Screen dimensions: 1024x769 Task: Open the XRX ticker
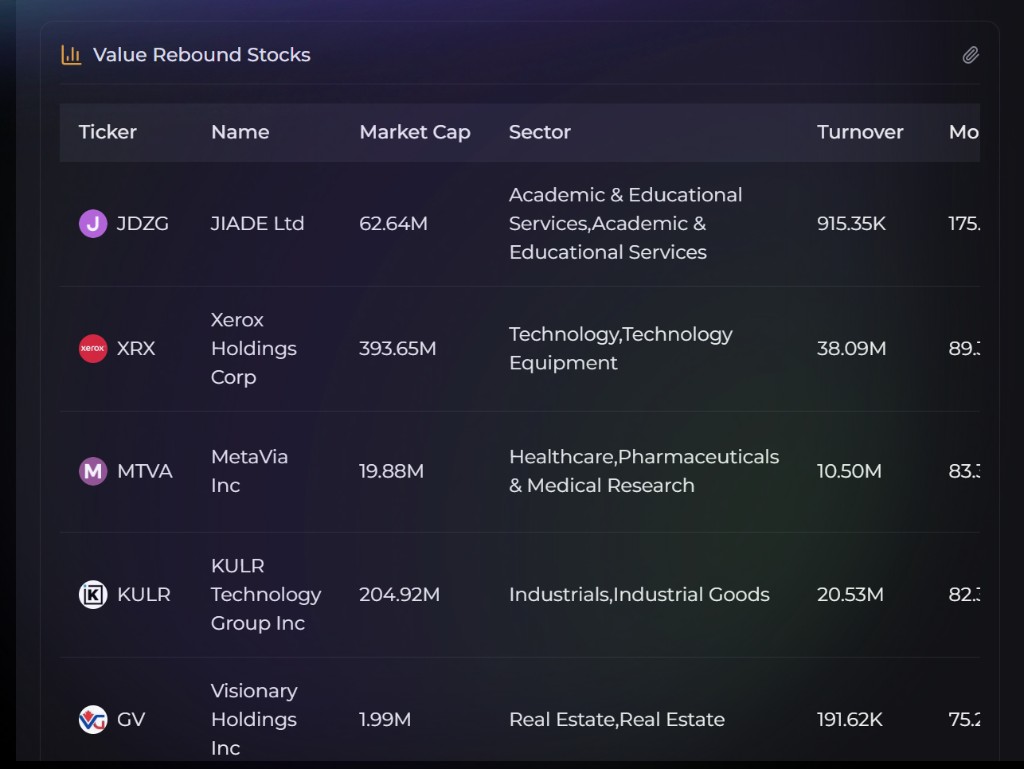click(136, 349)
